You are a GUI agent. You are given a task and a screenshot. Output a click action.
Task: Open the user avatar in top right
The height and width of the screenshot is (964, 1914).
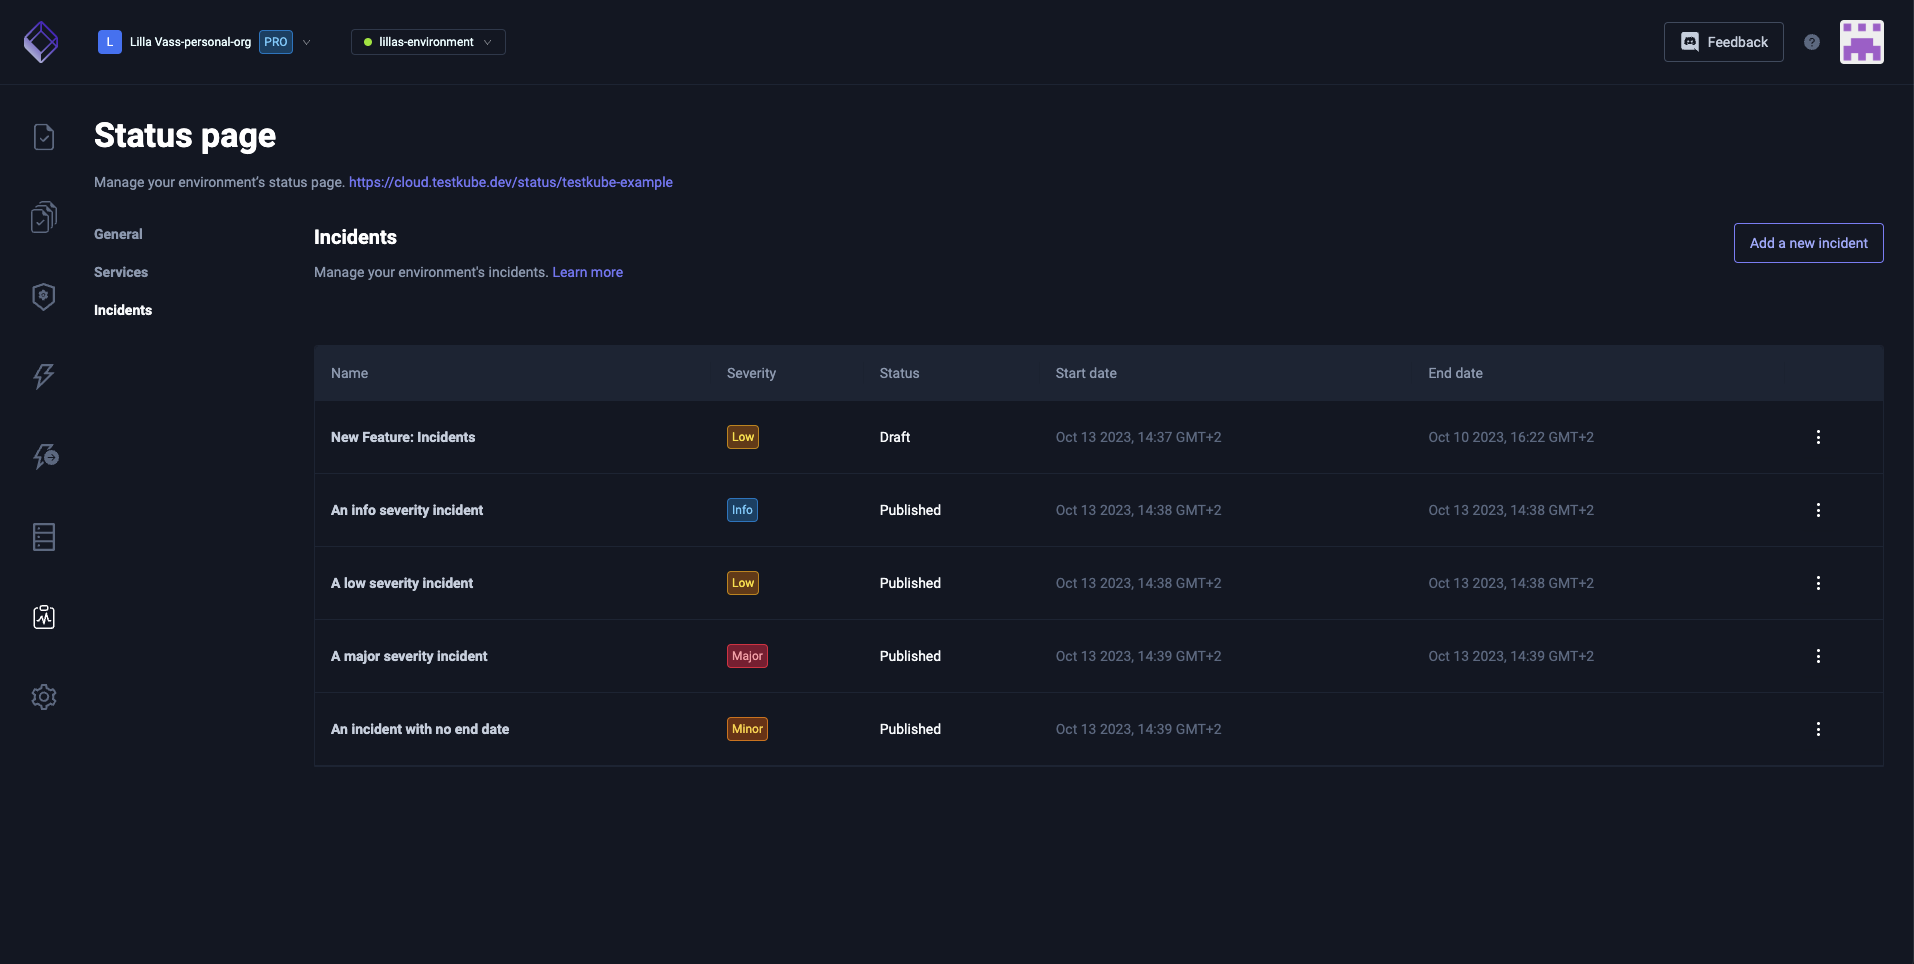[x=1861, y=42]
